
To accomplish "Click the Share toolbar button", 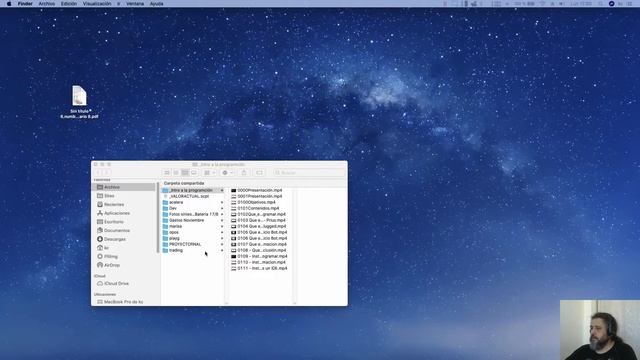I will pos(244,173).
